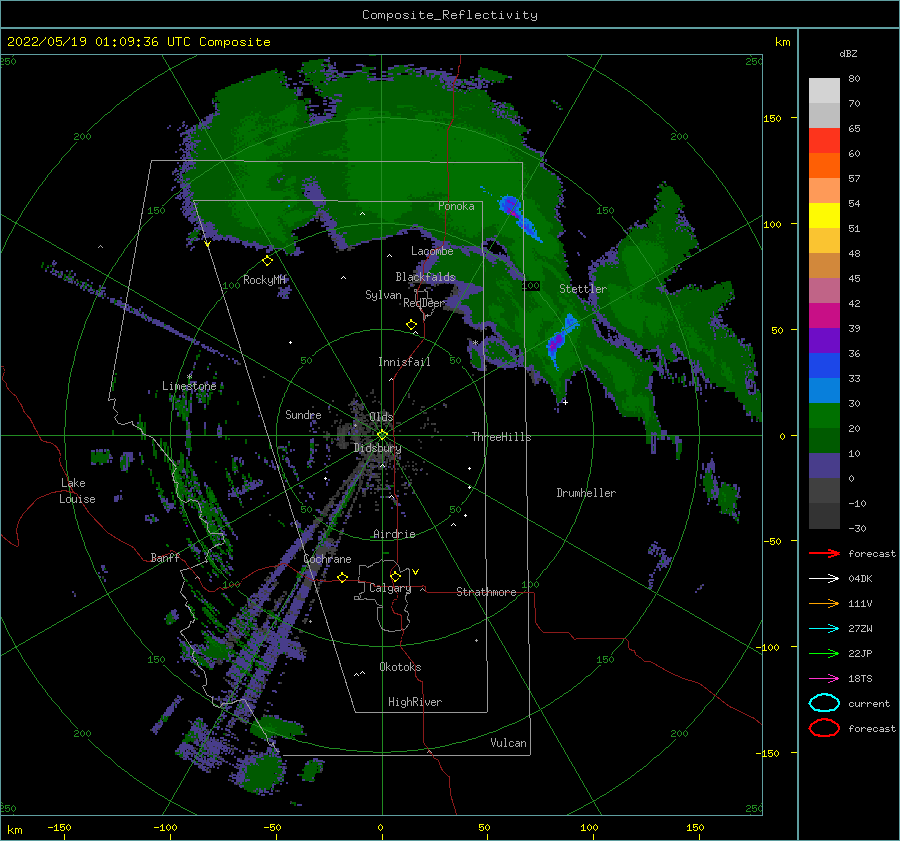Click the Didsbury town label

[x=377, y=448]
